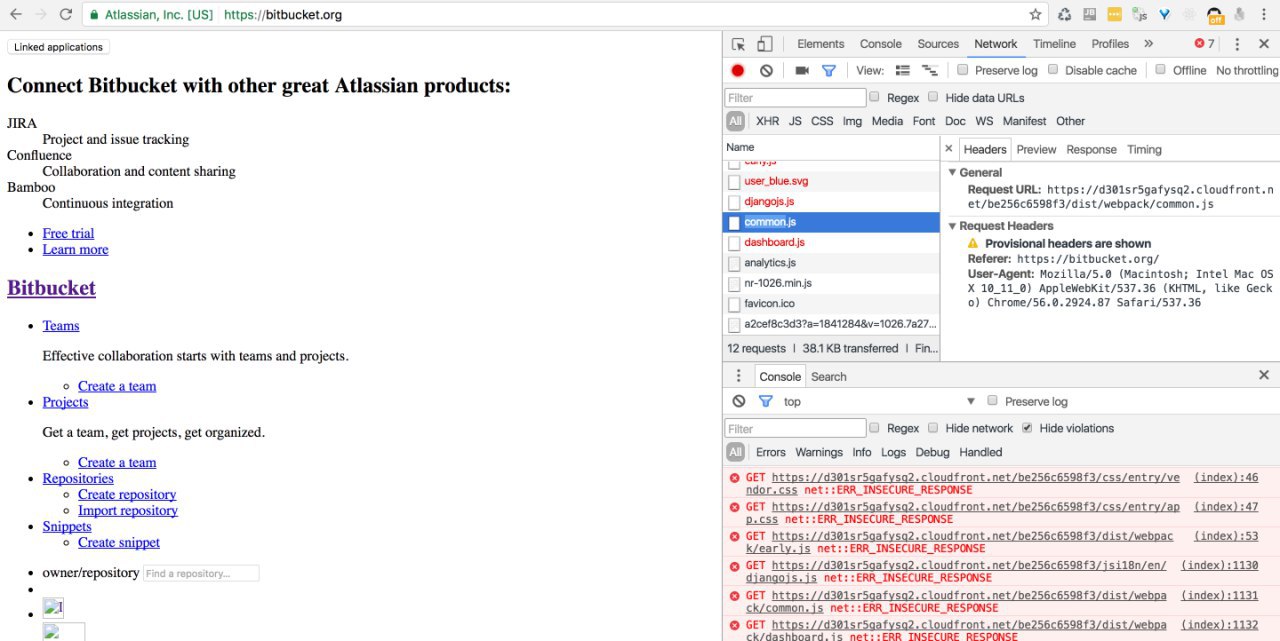
Task: Click the capture screenshots camera icon
Action: (x=802, y=71)
